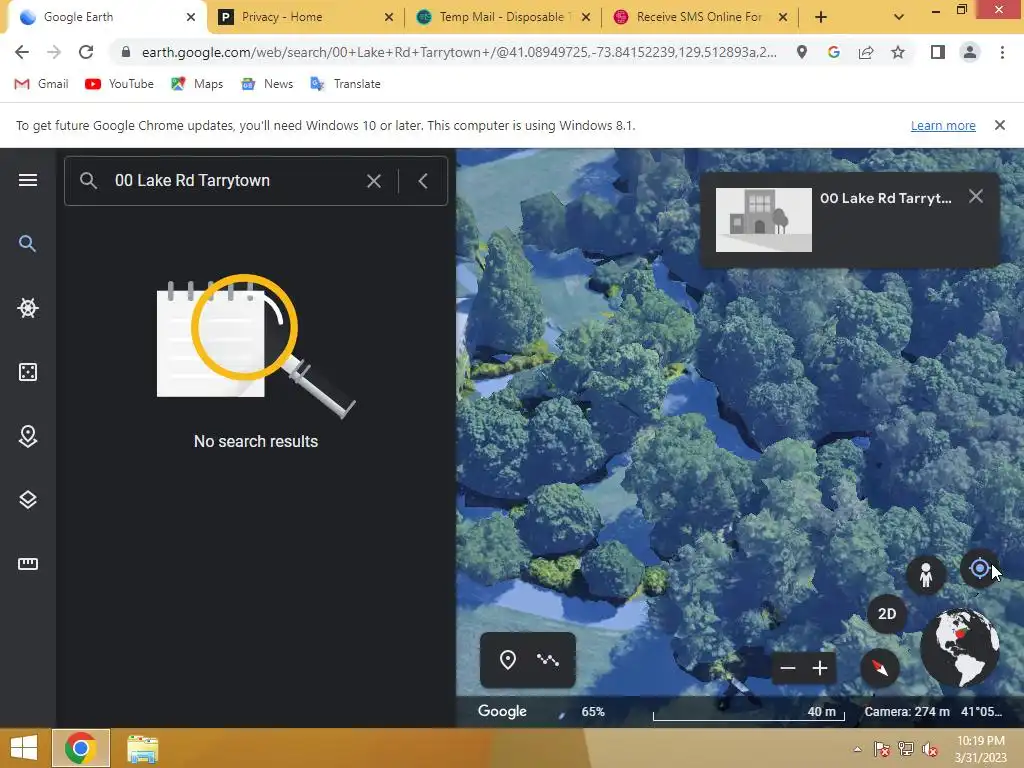Close the 00 Lake Rd info card

[x=976, y=197]
